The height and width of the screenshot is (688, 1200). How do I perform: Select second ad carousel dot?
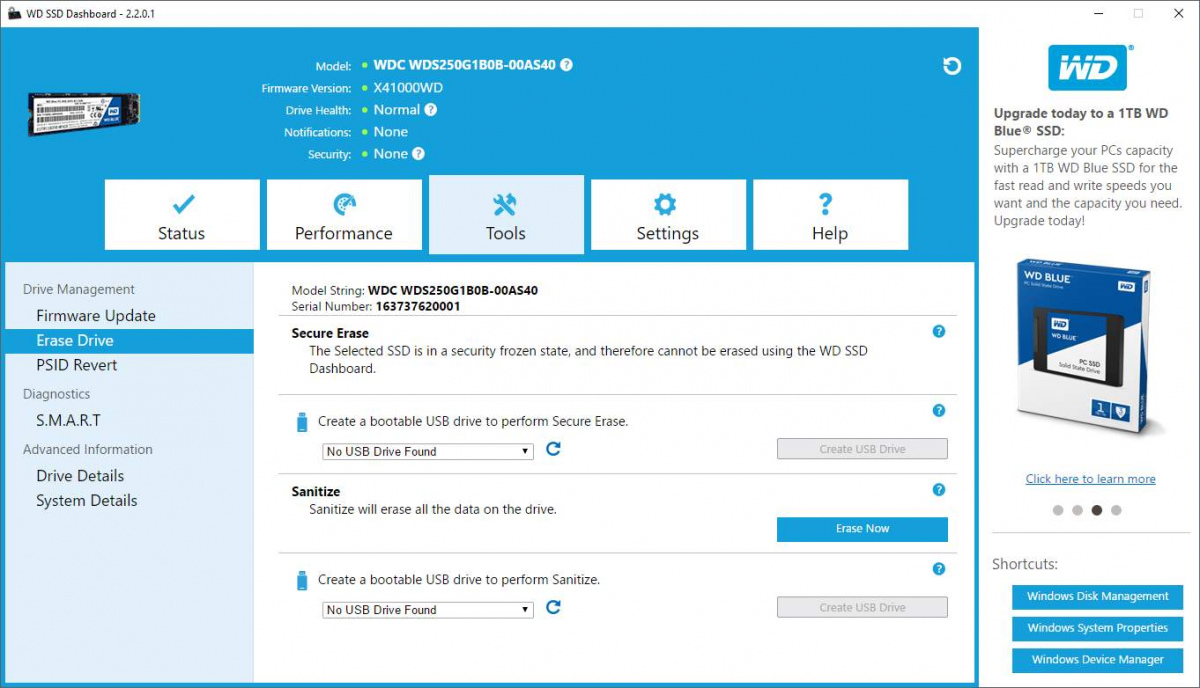coord(1077,510)
